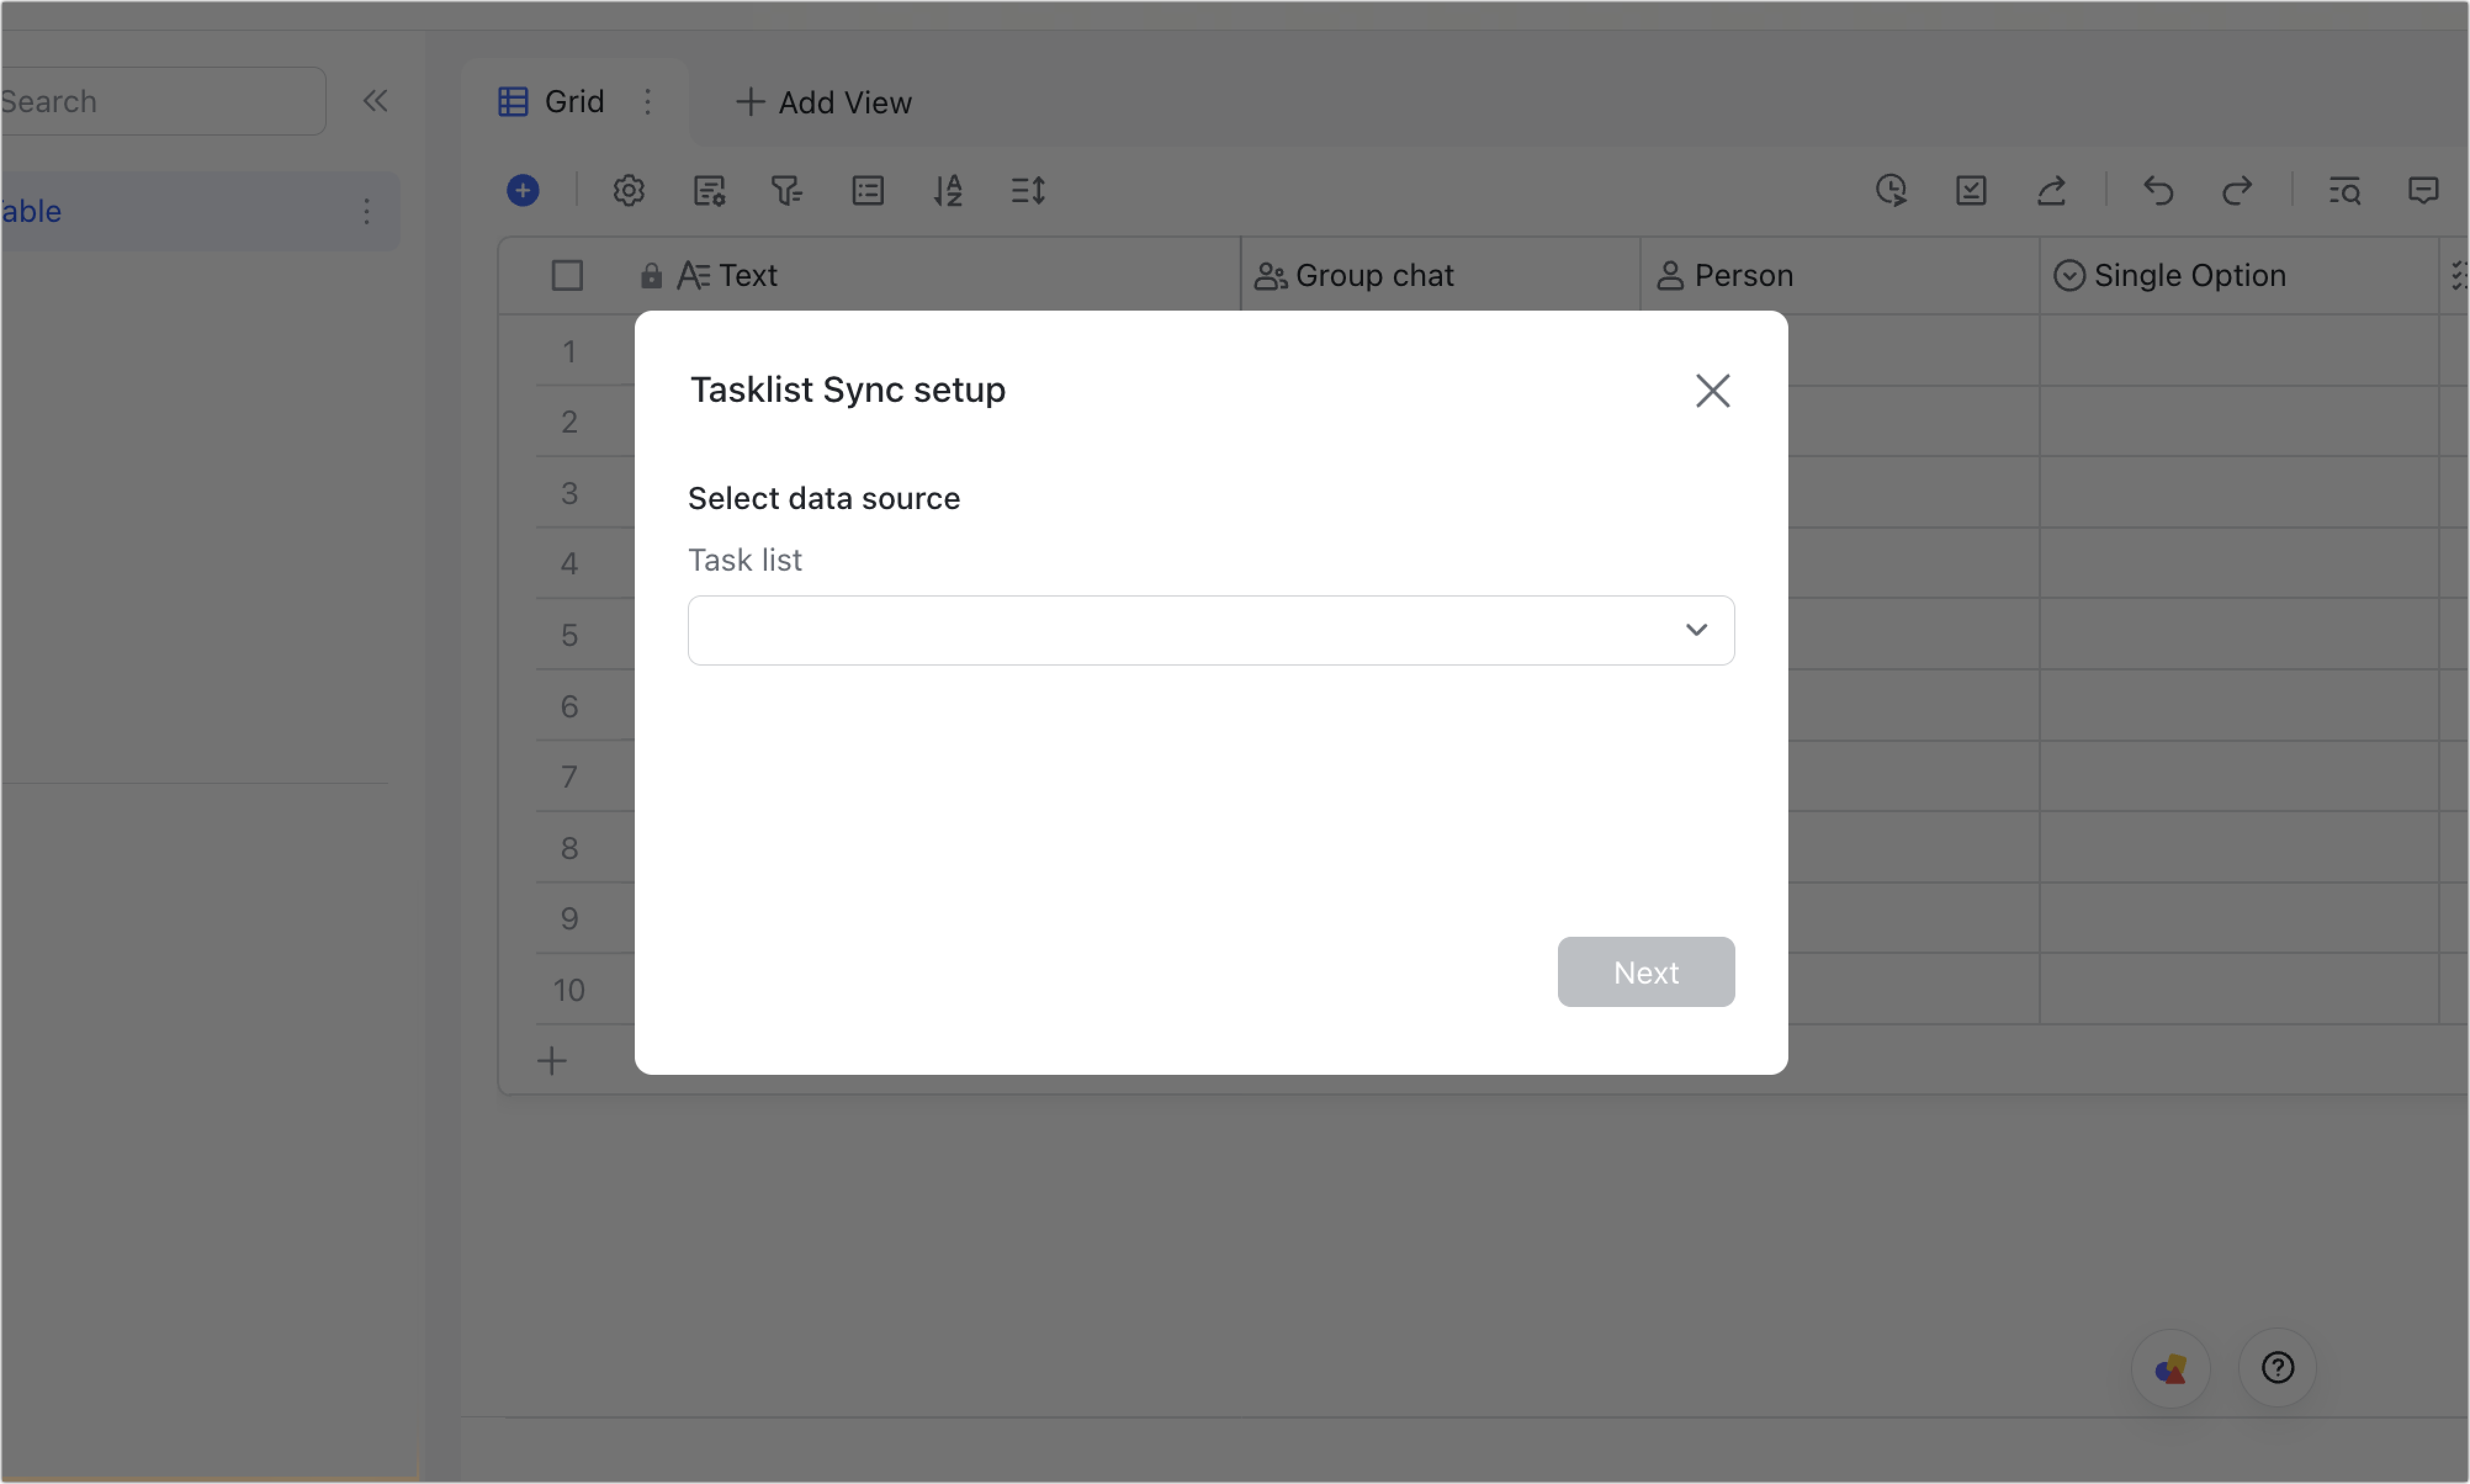Image resolution: width=2470 pixels, height=1484 pixels.
Task: Toggle the record completion check icon
Action: coord(1970,190)
